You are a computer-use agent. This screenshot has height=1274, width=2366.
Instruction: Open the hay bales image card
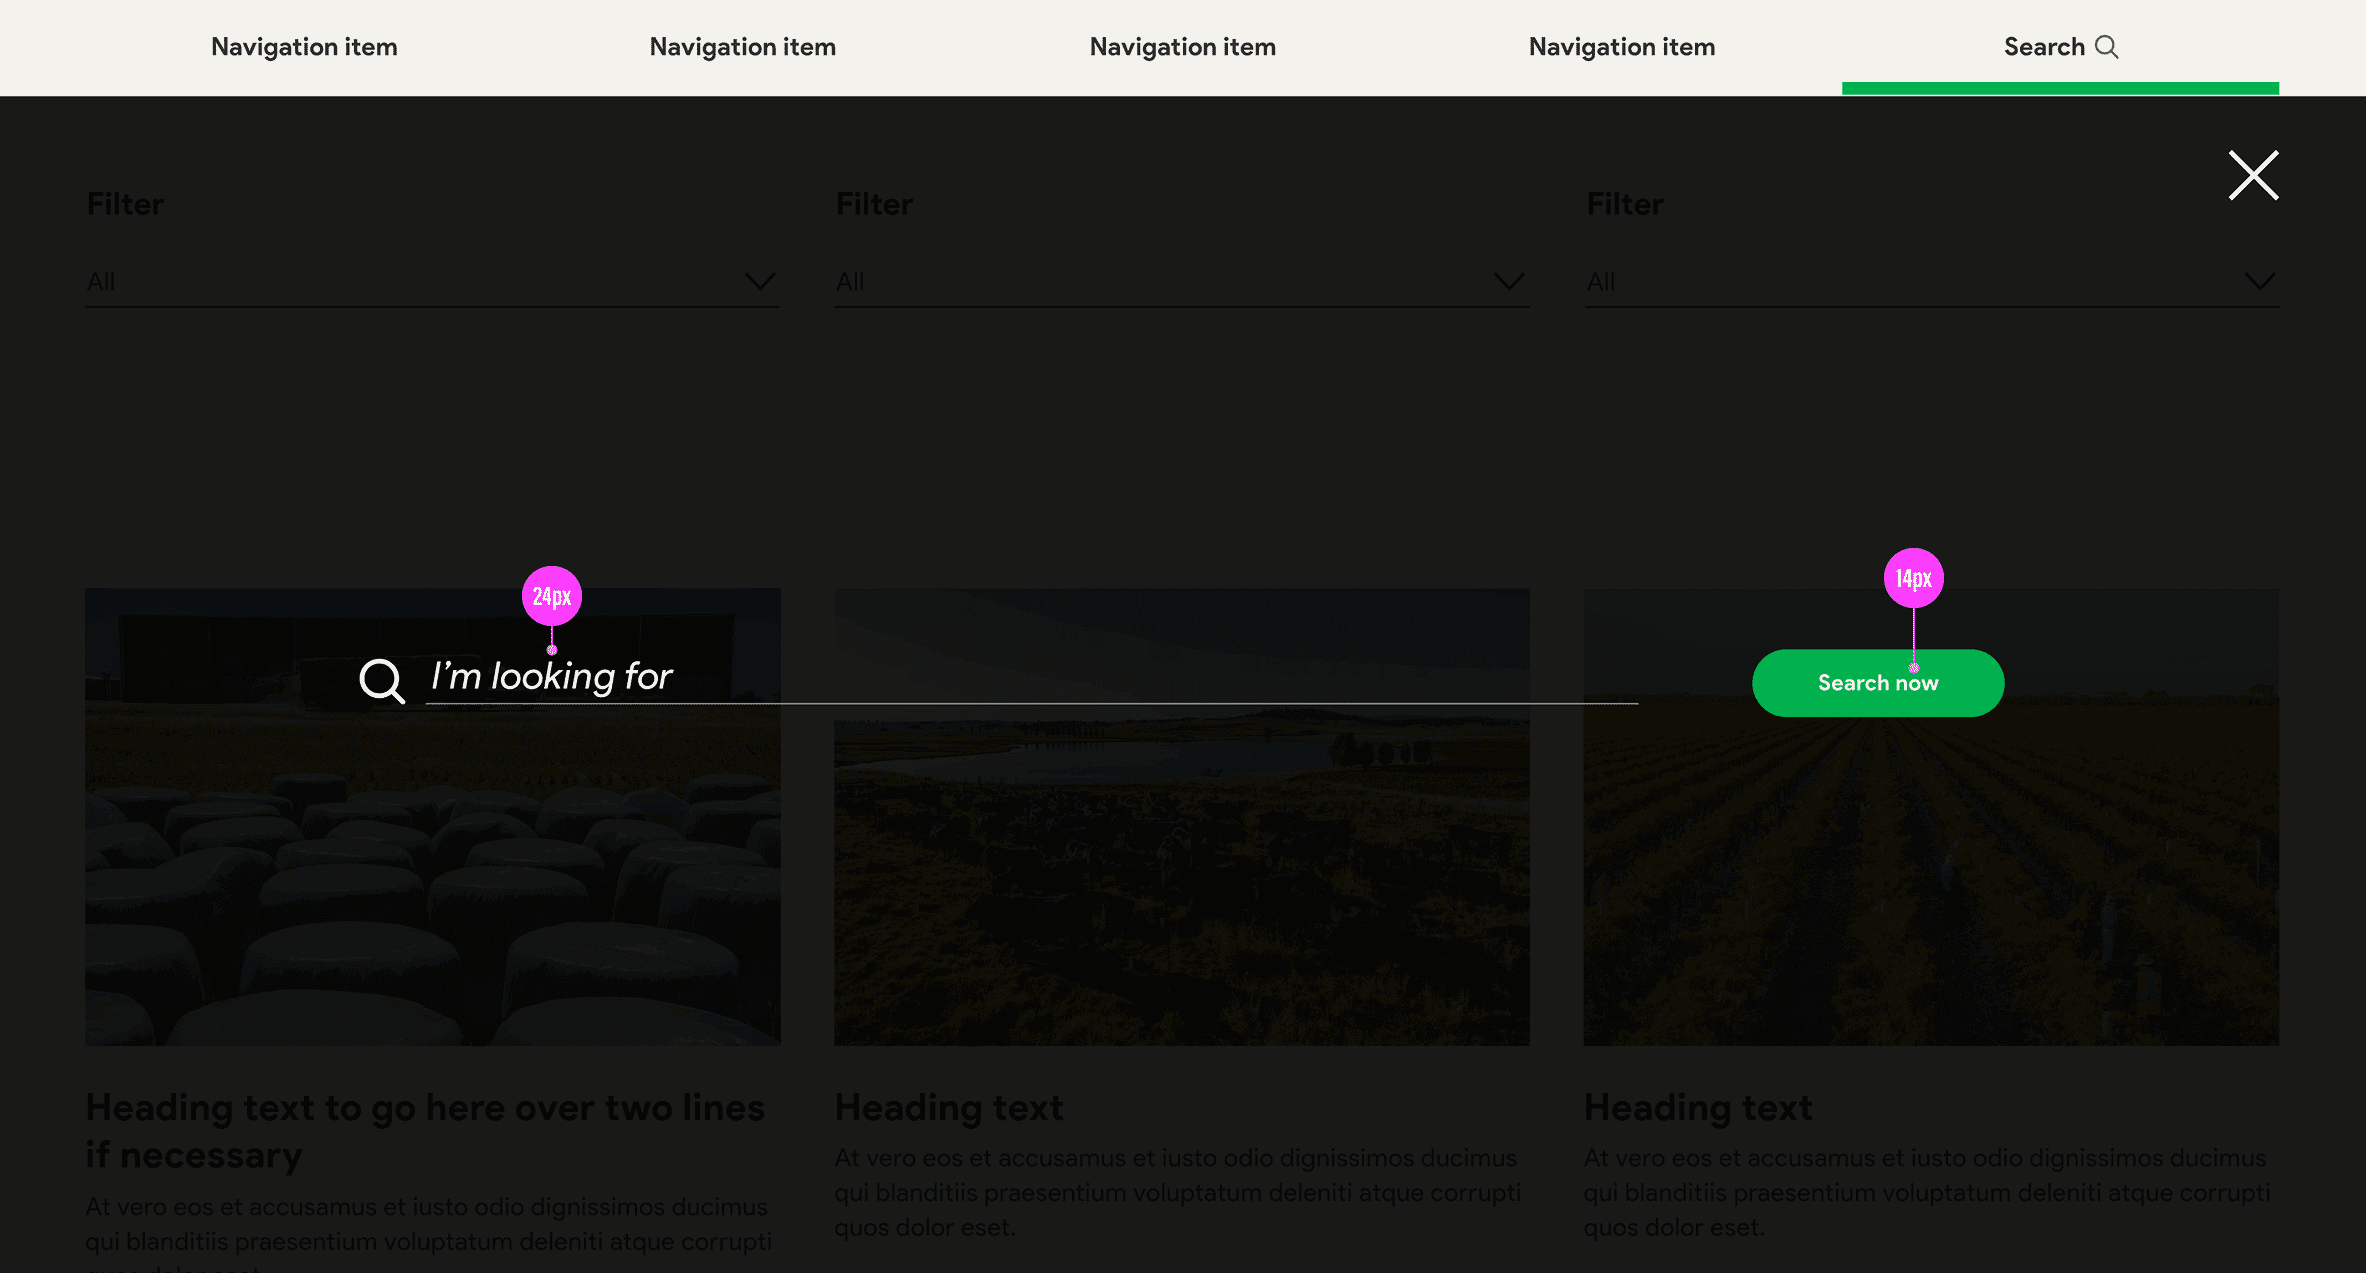coord(432,880)
